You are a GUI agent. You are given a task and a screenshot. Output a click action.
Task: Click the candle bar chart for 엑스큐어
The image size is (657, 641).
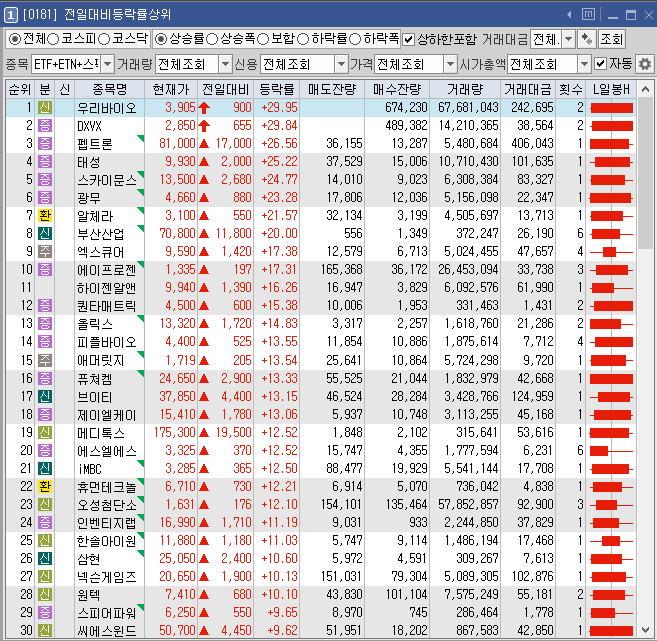coord(611,252)
